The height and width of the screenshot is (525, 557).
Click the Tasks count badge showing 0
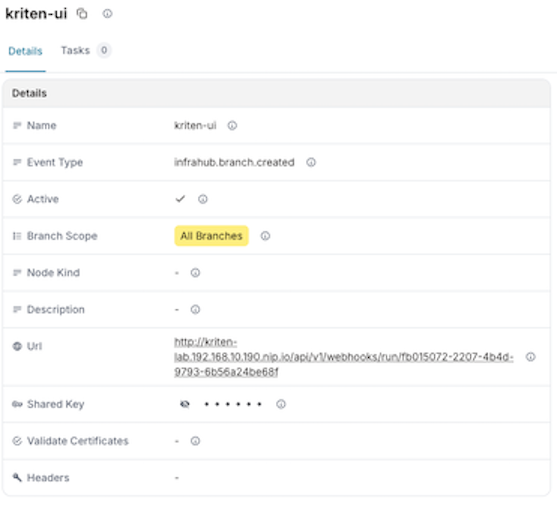[104, 50]
